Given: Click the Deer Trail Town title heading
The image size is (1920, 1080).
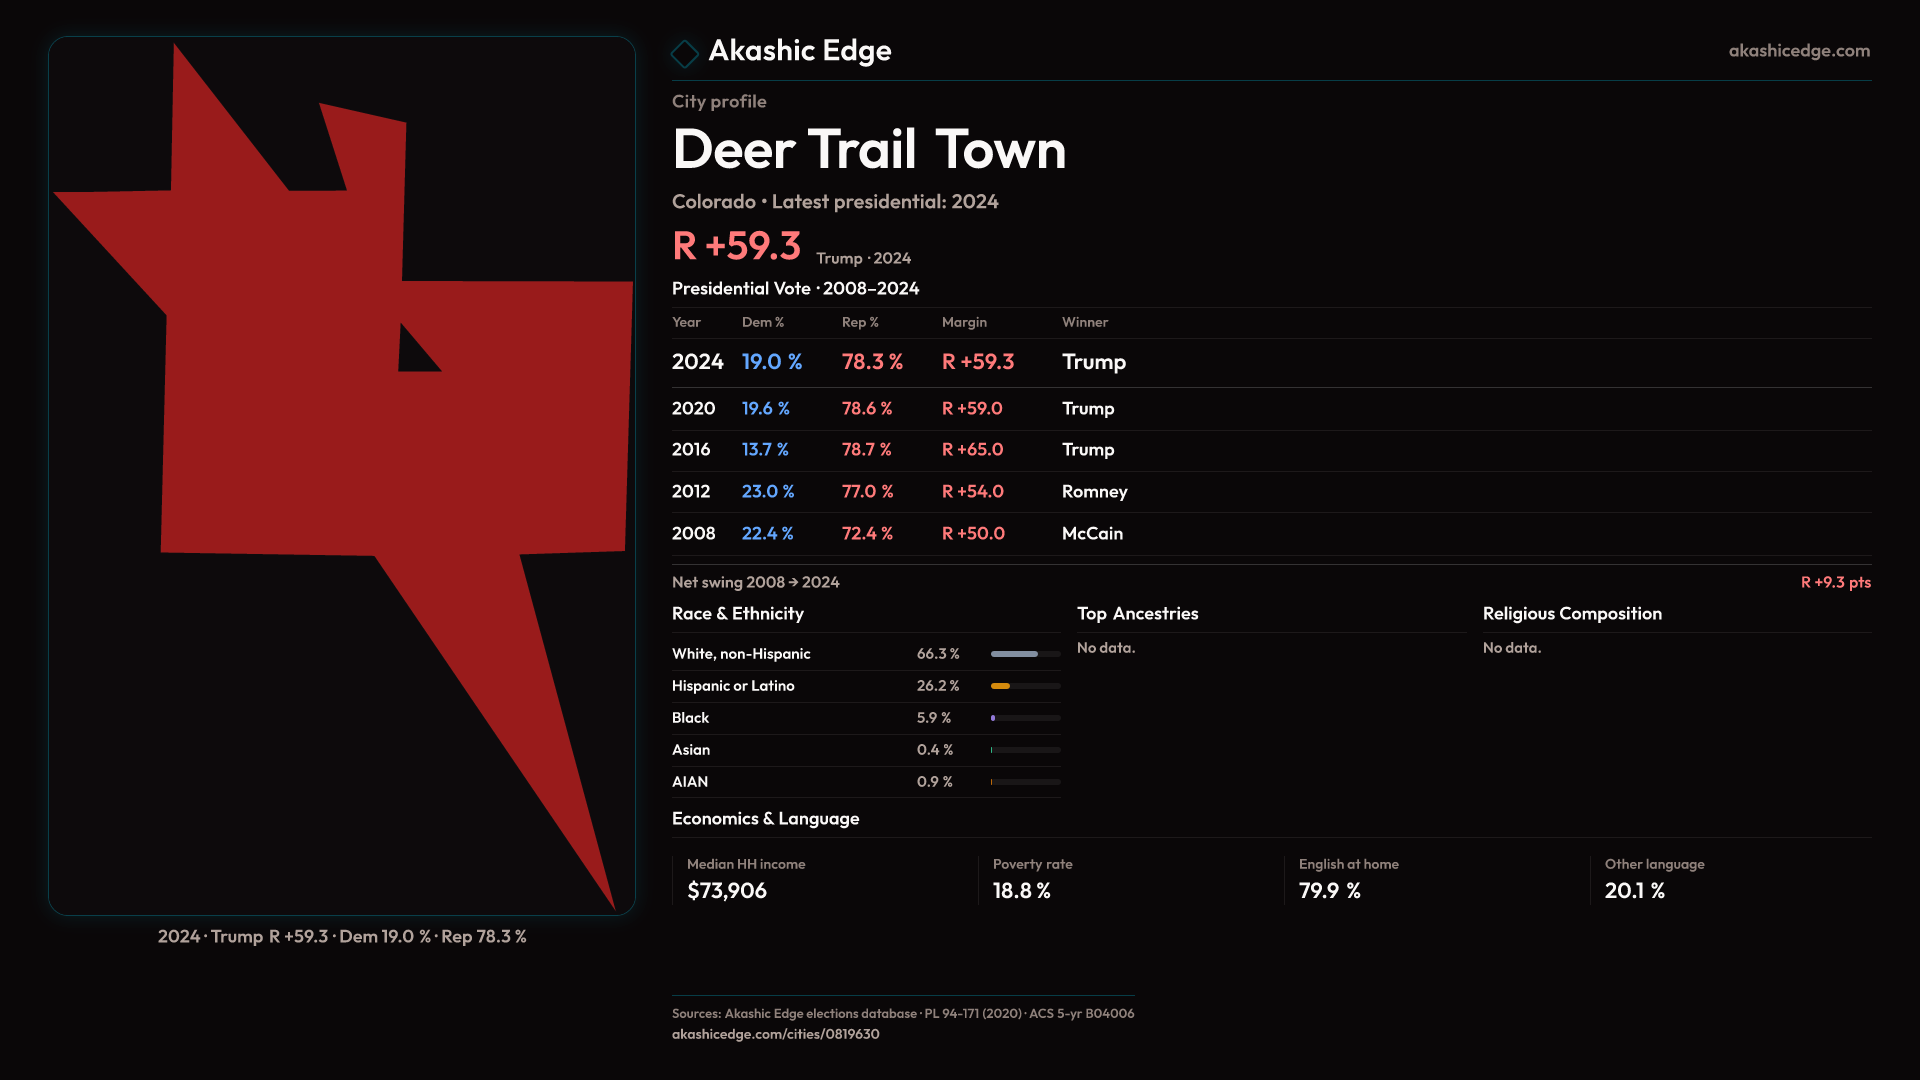Looking at the screenshot, I should click(x=868, y=150).
